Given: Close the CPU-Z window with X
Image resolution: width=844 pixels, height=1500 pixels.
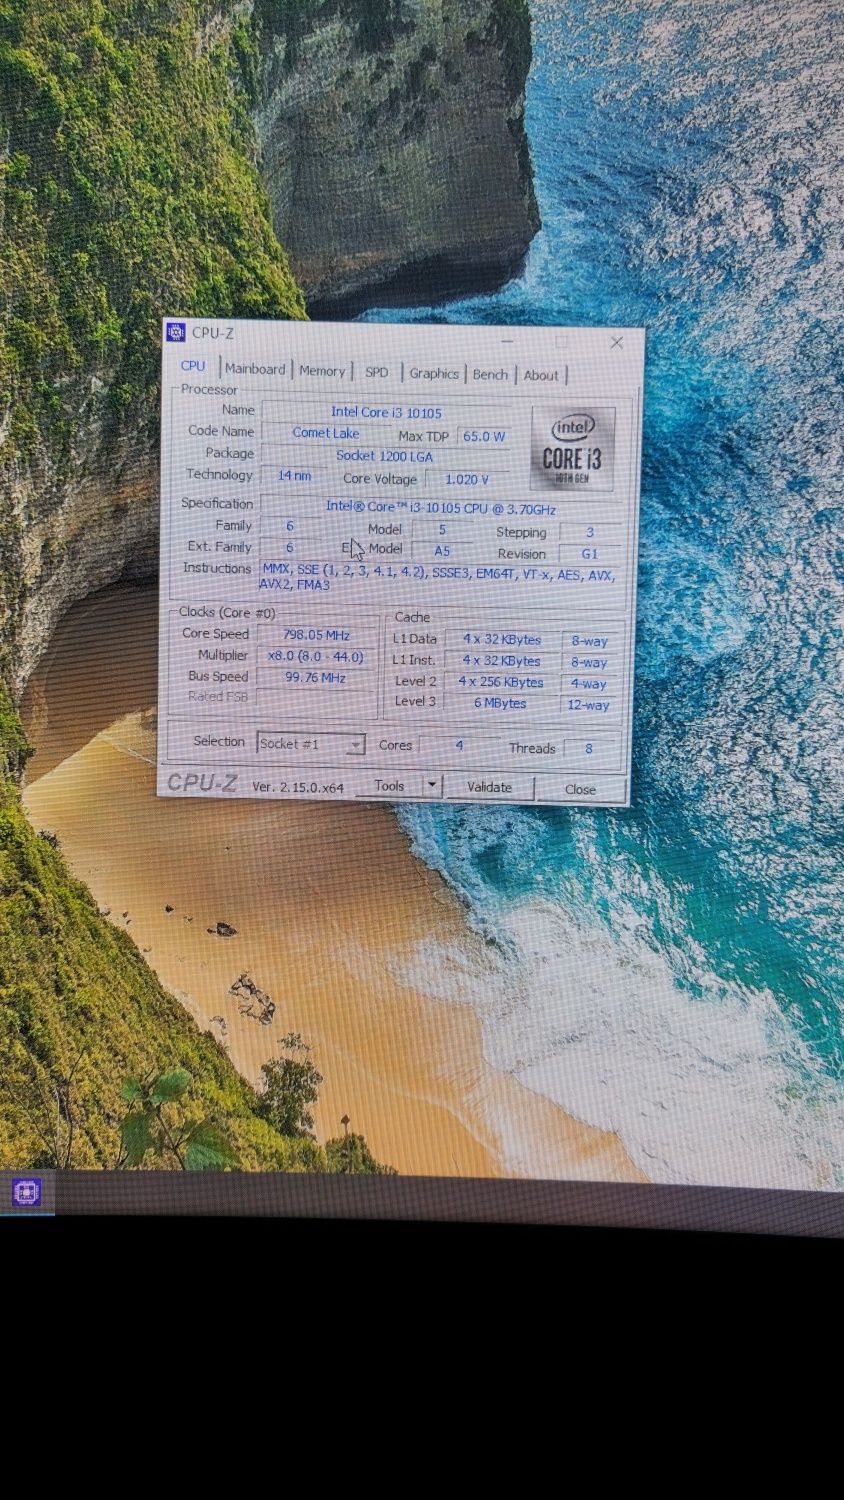Looking at the screenshot, I should [x=617, y=342].
